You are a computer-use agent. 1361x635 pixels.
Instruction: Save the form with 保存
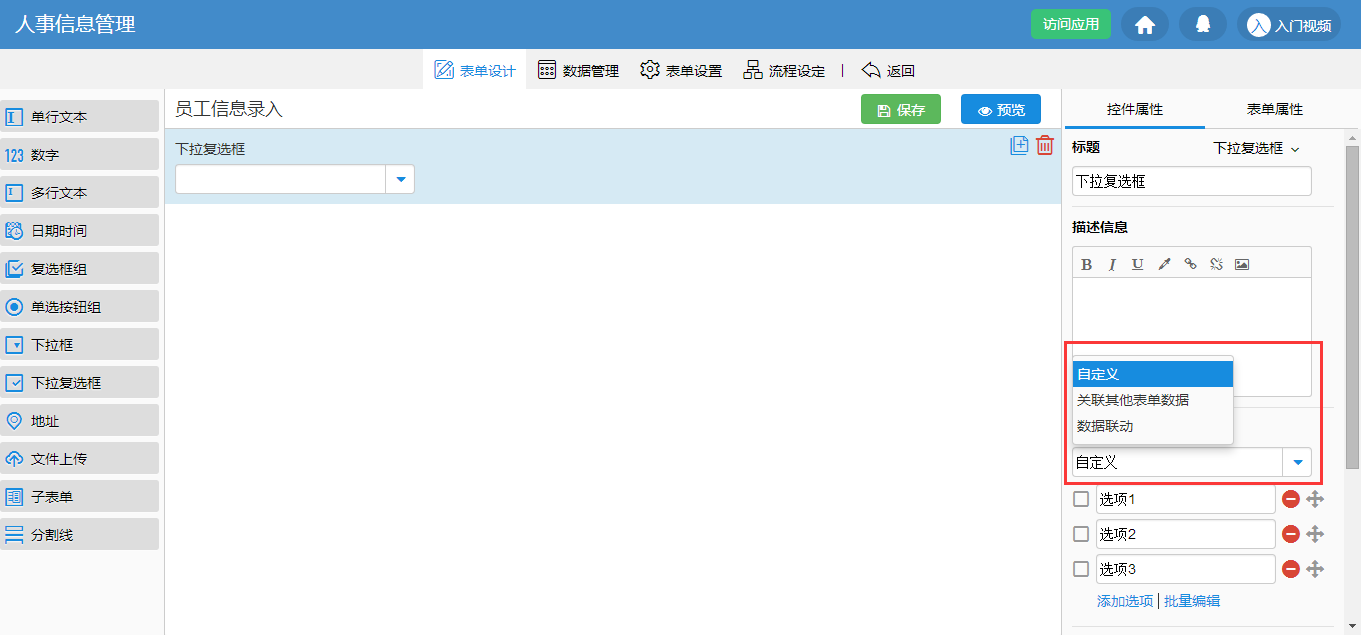[x=901, y=109]
